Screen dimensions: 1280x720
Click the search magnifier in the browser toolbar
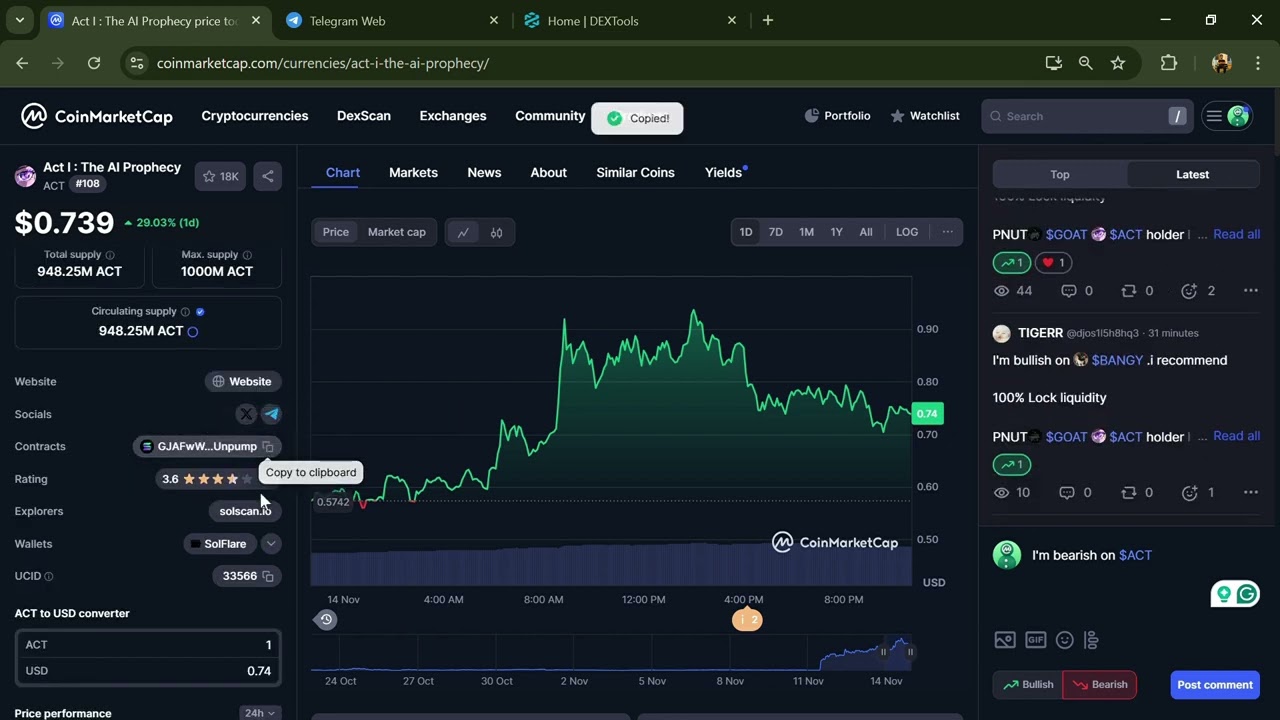1085,63
